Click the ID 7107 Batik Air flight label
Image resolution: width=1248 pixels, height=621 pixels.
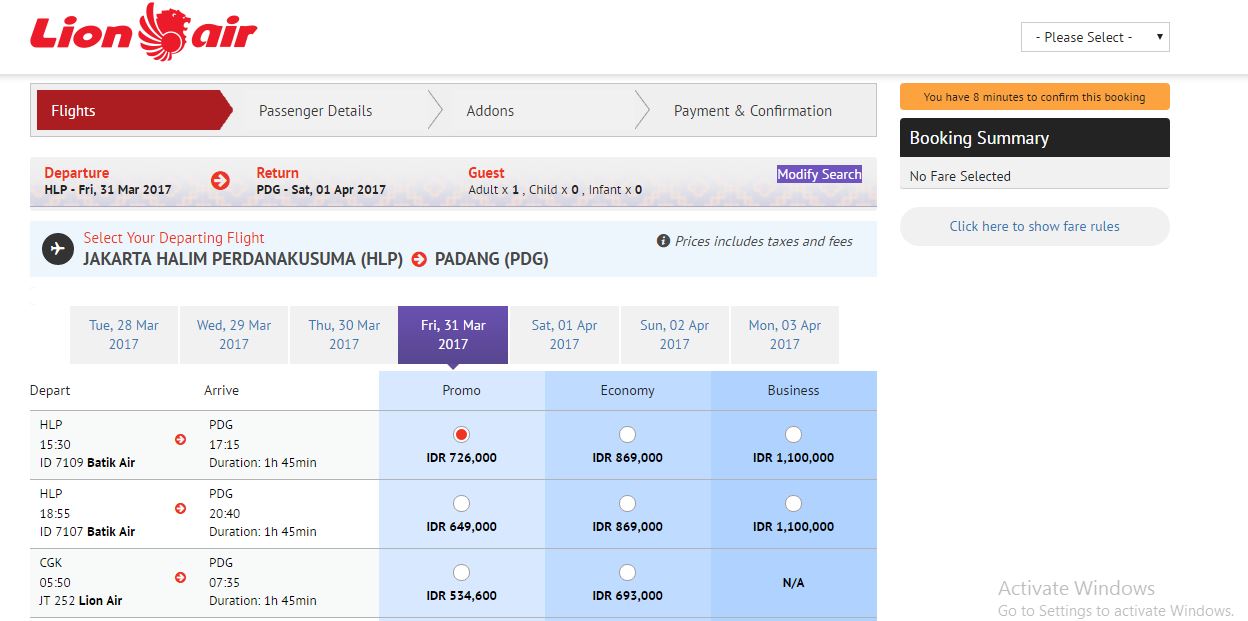click(87, 532)
